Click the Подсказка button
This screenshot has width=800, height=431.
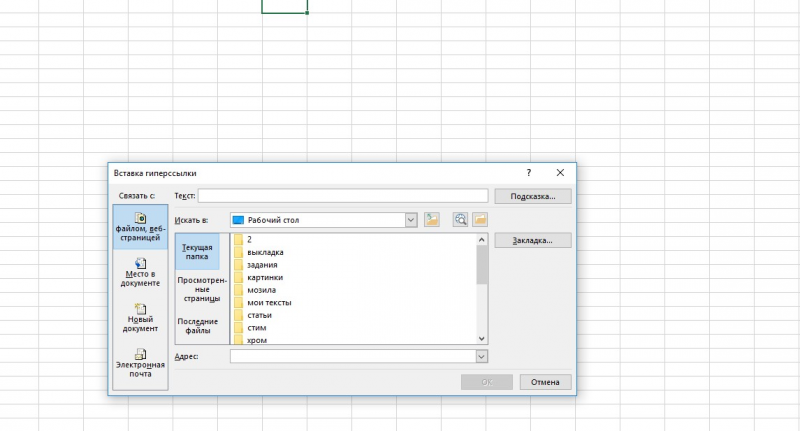point(533,196)
